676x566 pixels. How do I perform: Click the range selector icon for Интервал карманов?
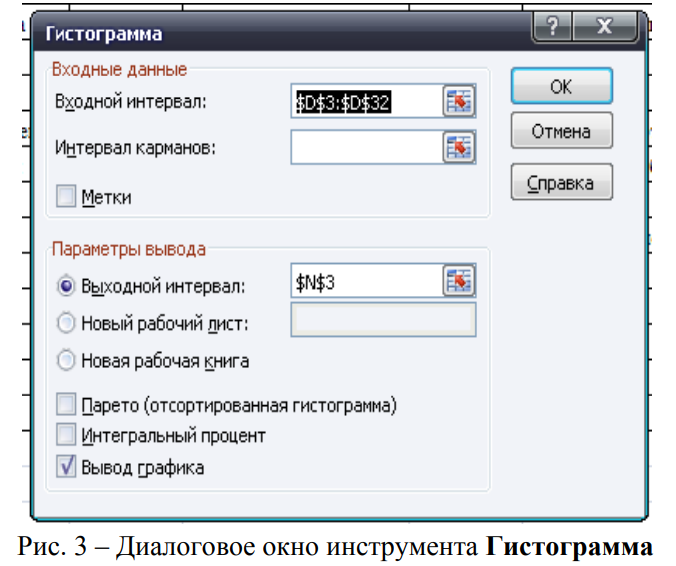coord(458,147)
